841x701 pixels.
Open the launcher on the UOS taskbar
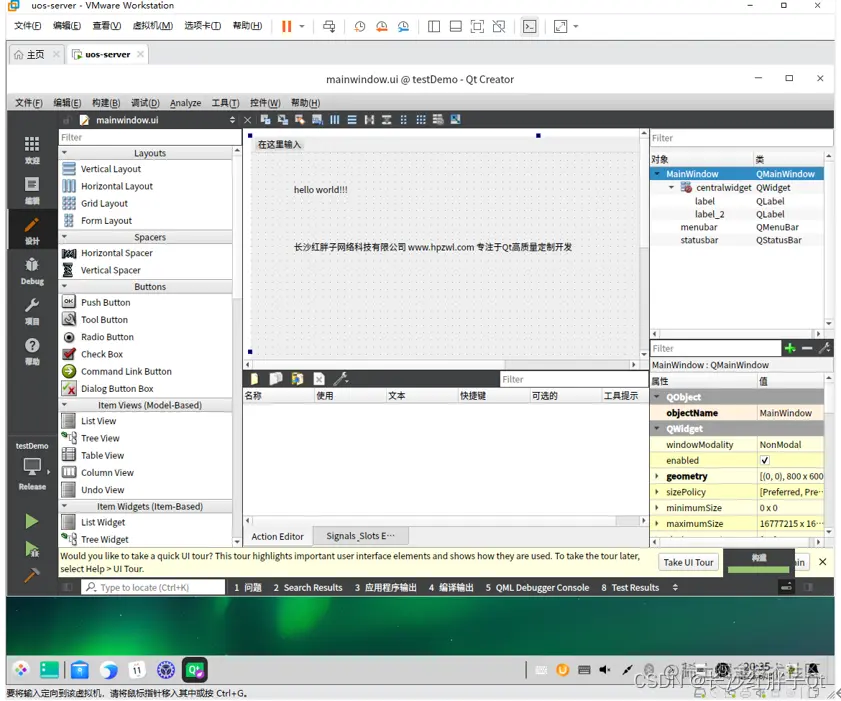pyautogui.click(x=21, y=669)
